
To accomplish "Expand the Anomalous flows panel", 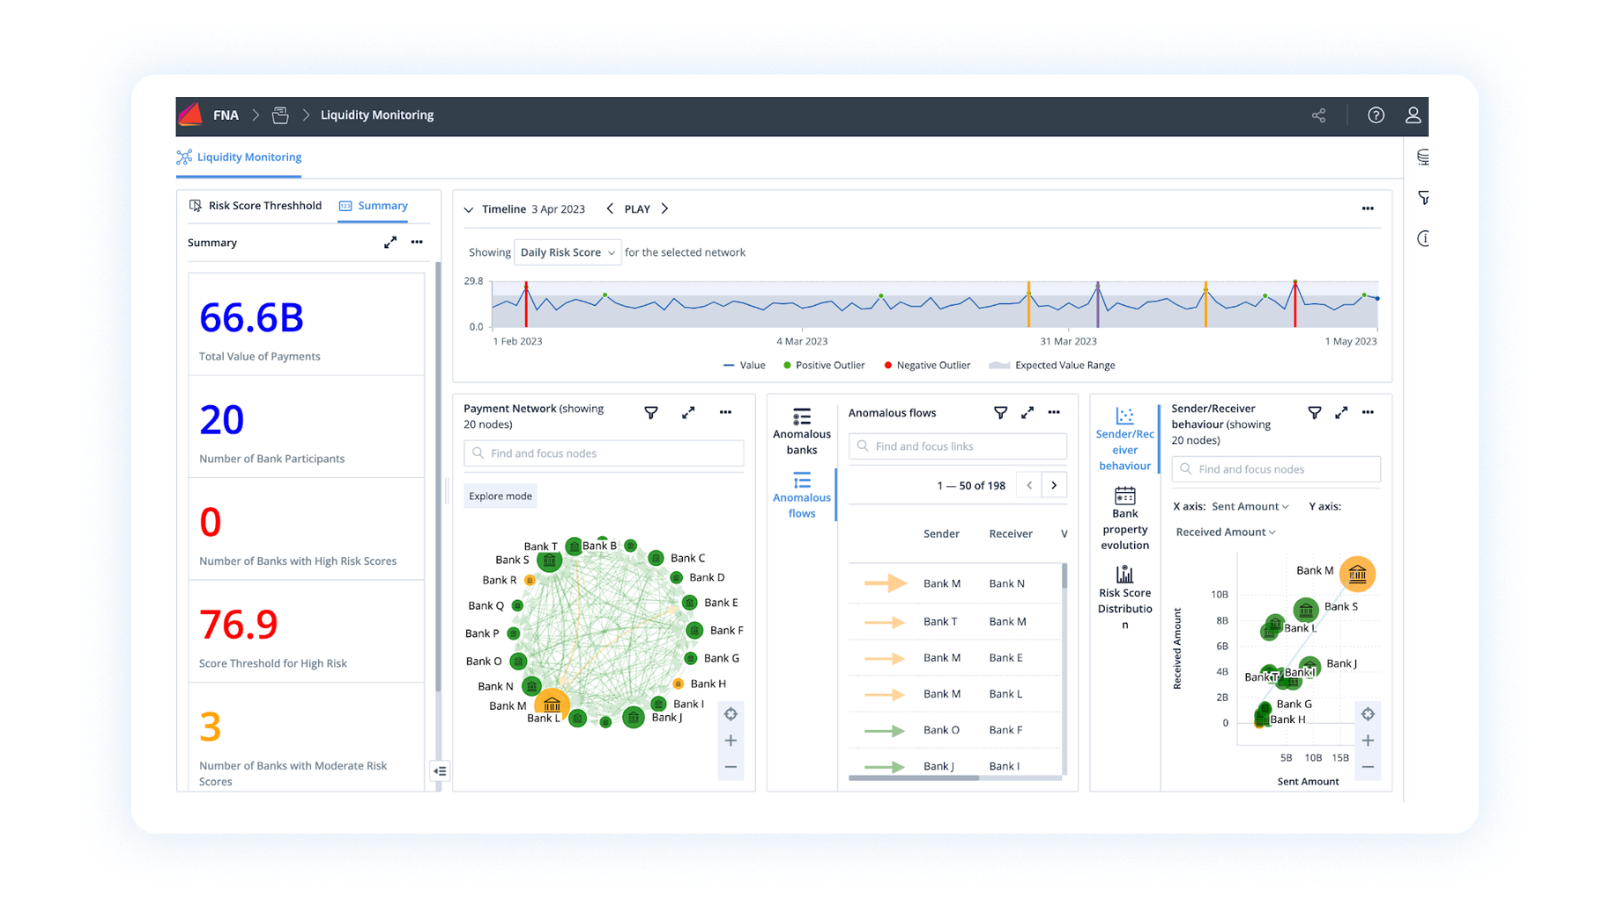I will pyautogui.click(x=1027, y=412).
